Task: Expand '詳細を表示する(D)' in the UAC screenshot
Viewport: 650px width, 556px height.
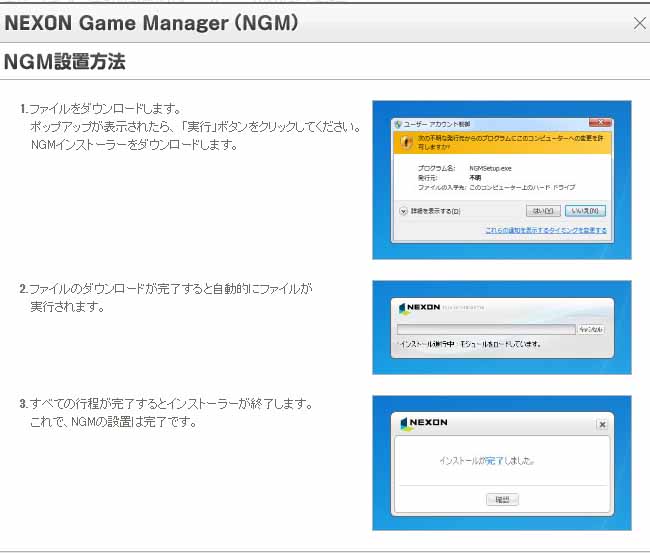Action: pyautogui.click(x=430, y=211)
